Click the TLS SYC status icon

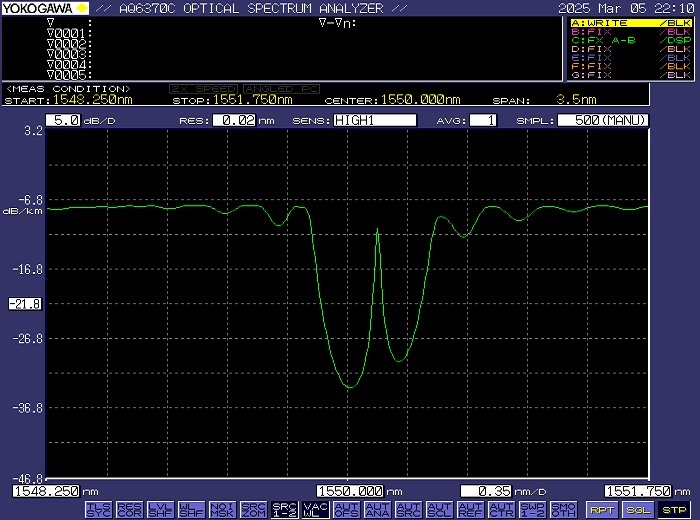[99, 510]
